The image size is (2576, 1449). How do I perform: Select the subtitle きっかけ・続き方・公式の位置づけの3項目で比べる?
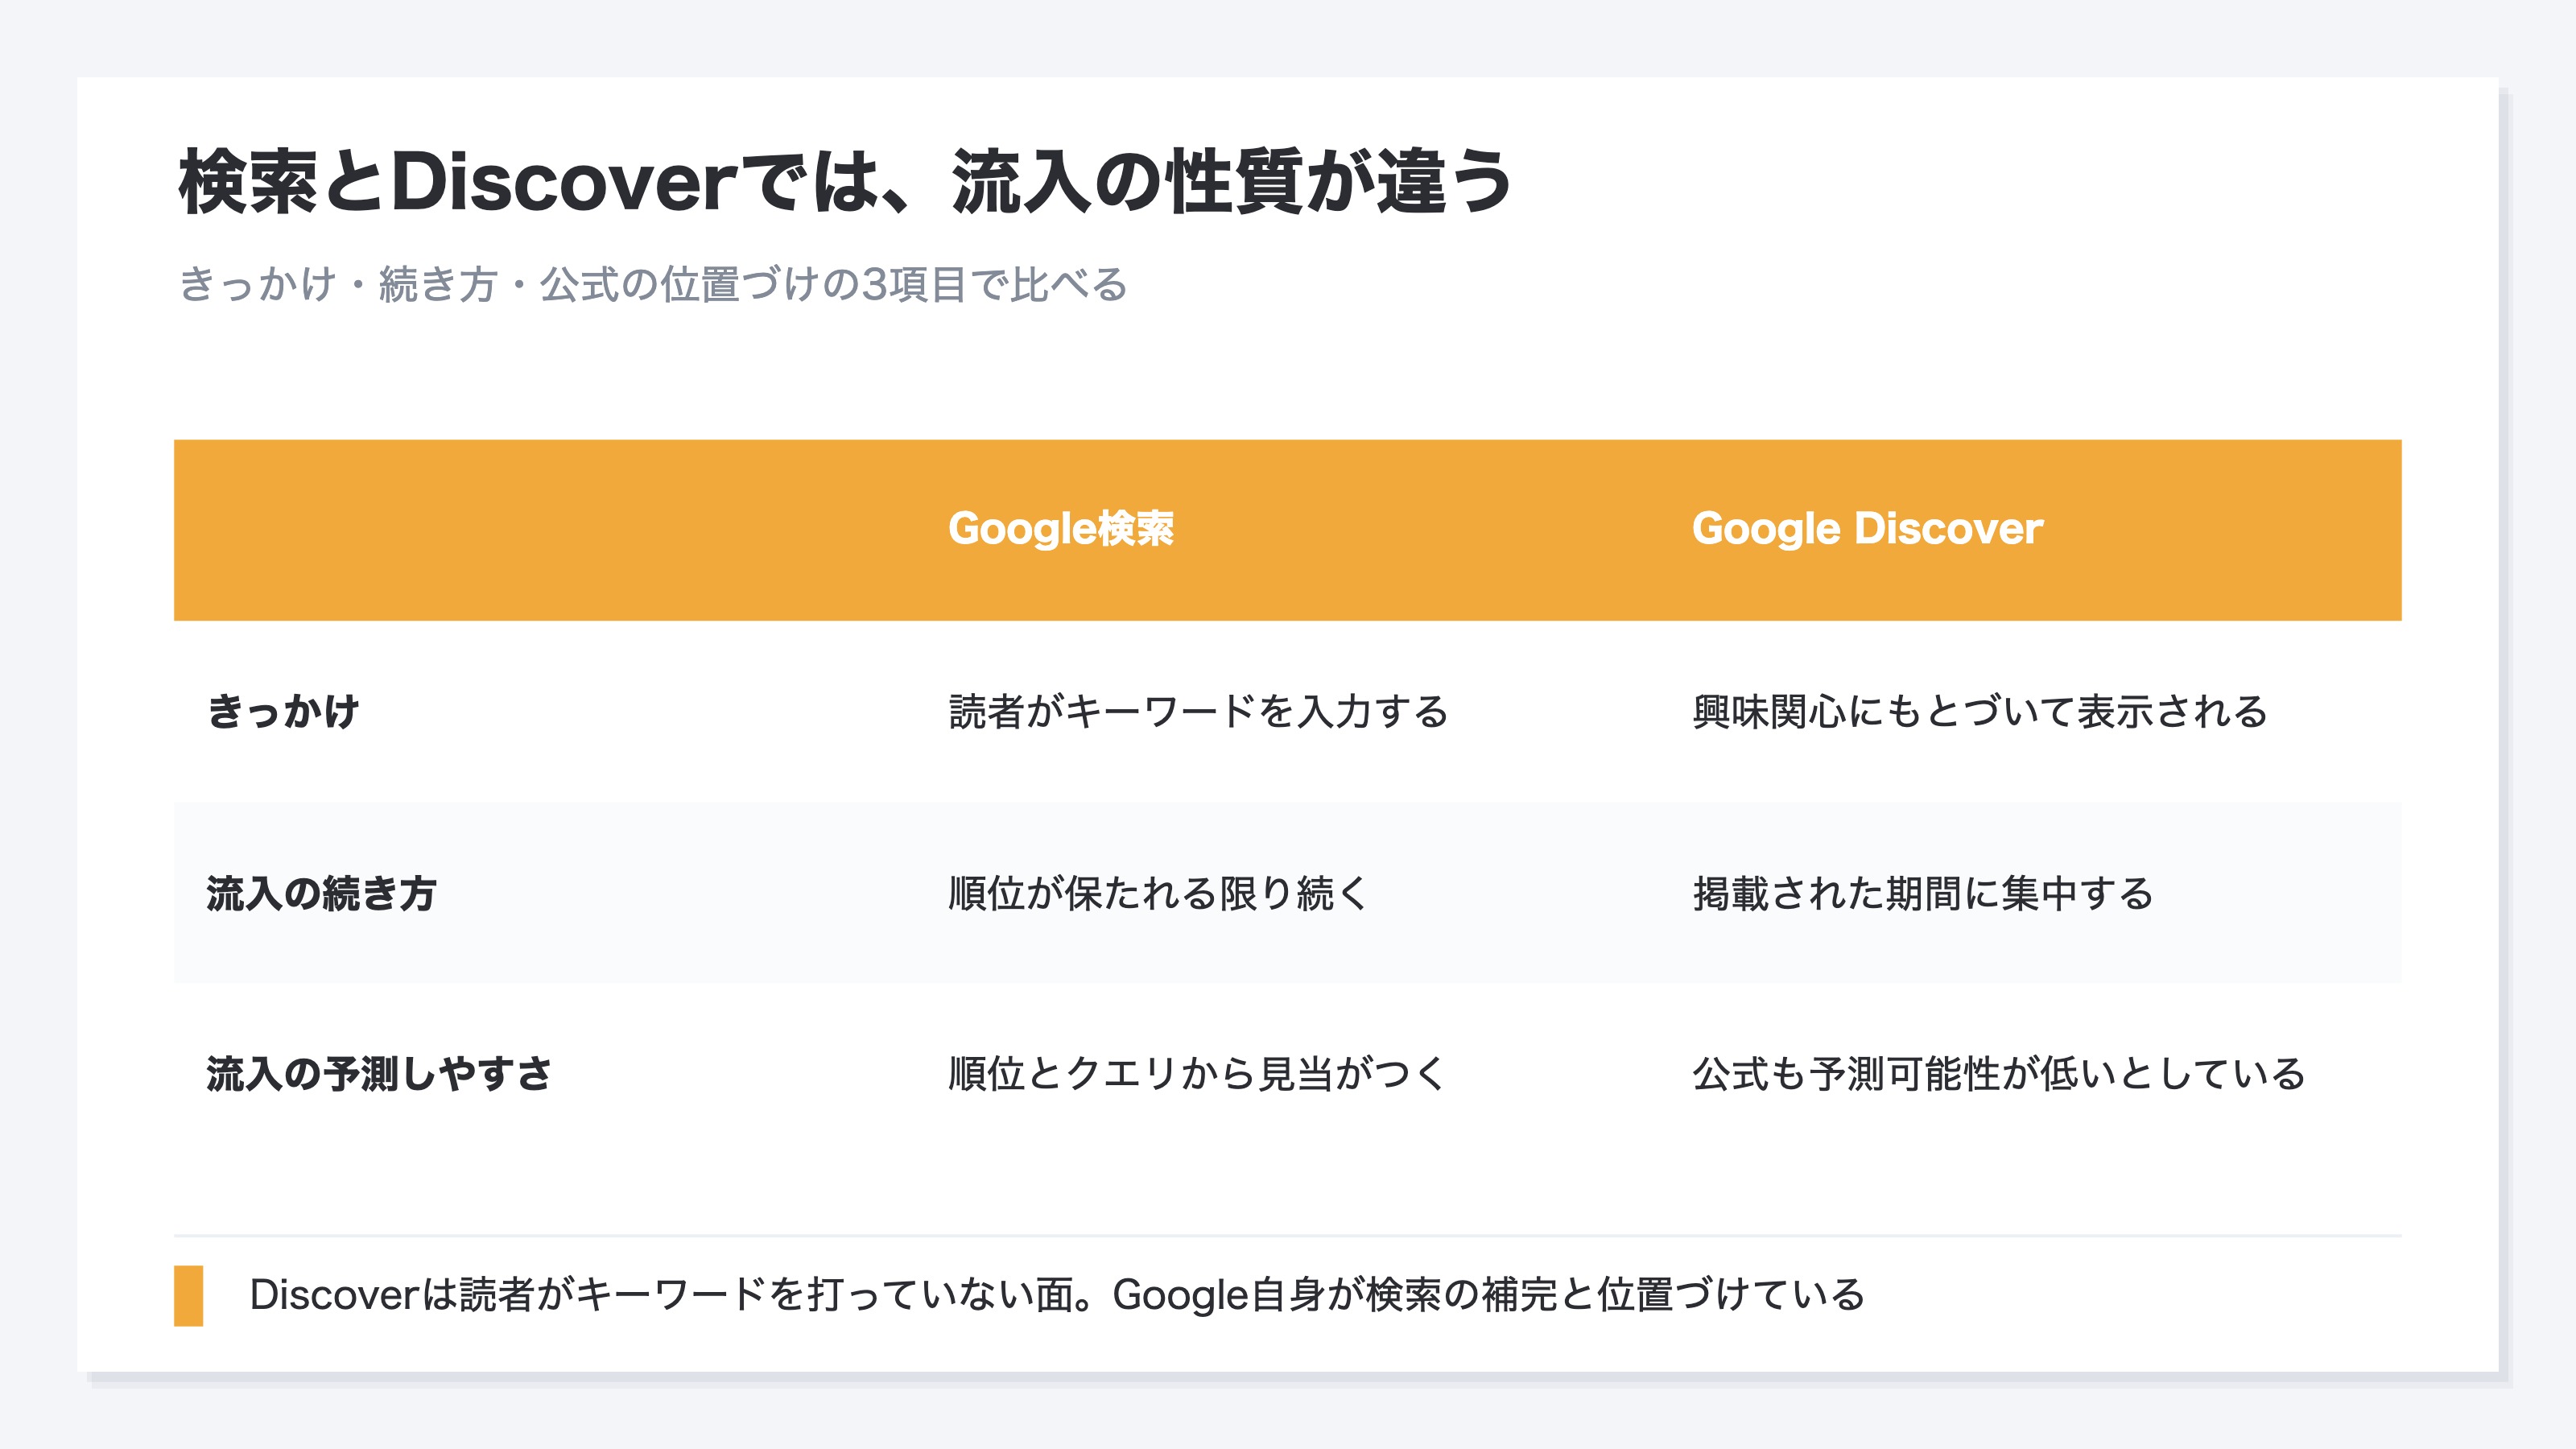(x=653, y=284)
